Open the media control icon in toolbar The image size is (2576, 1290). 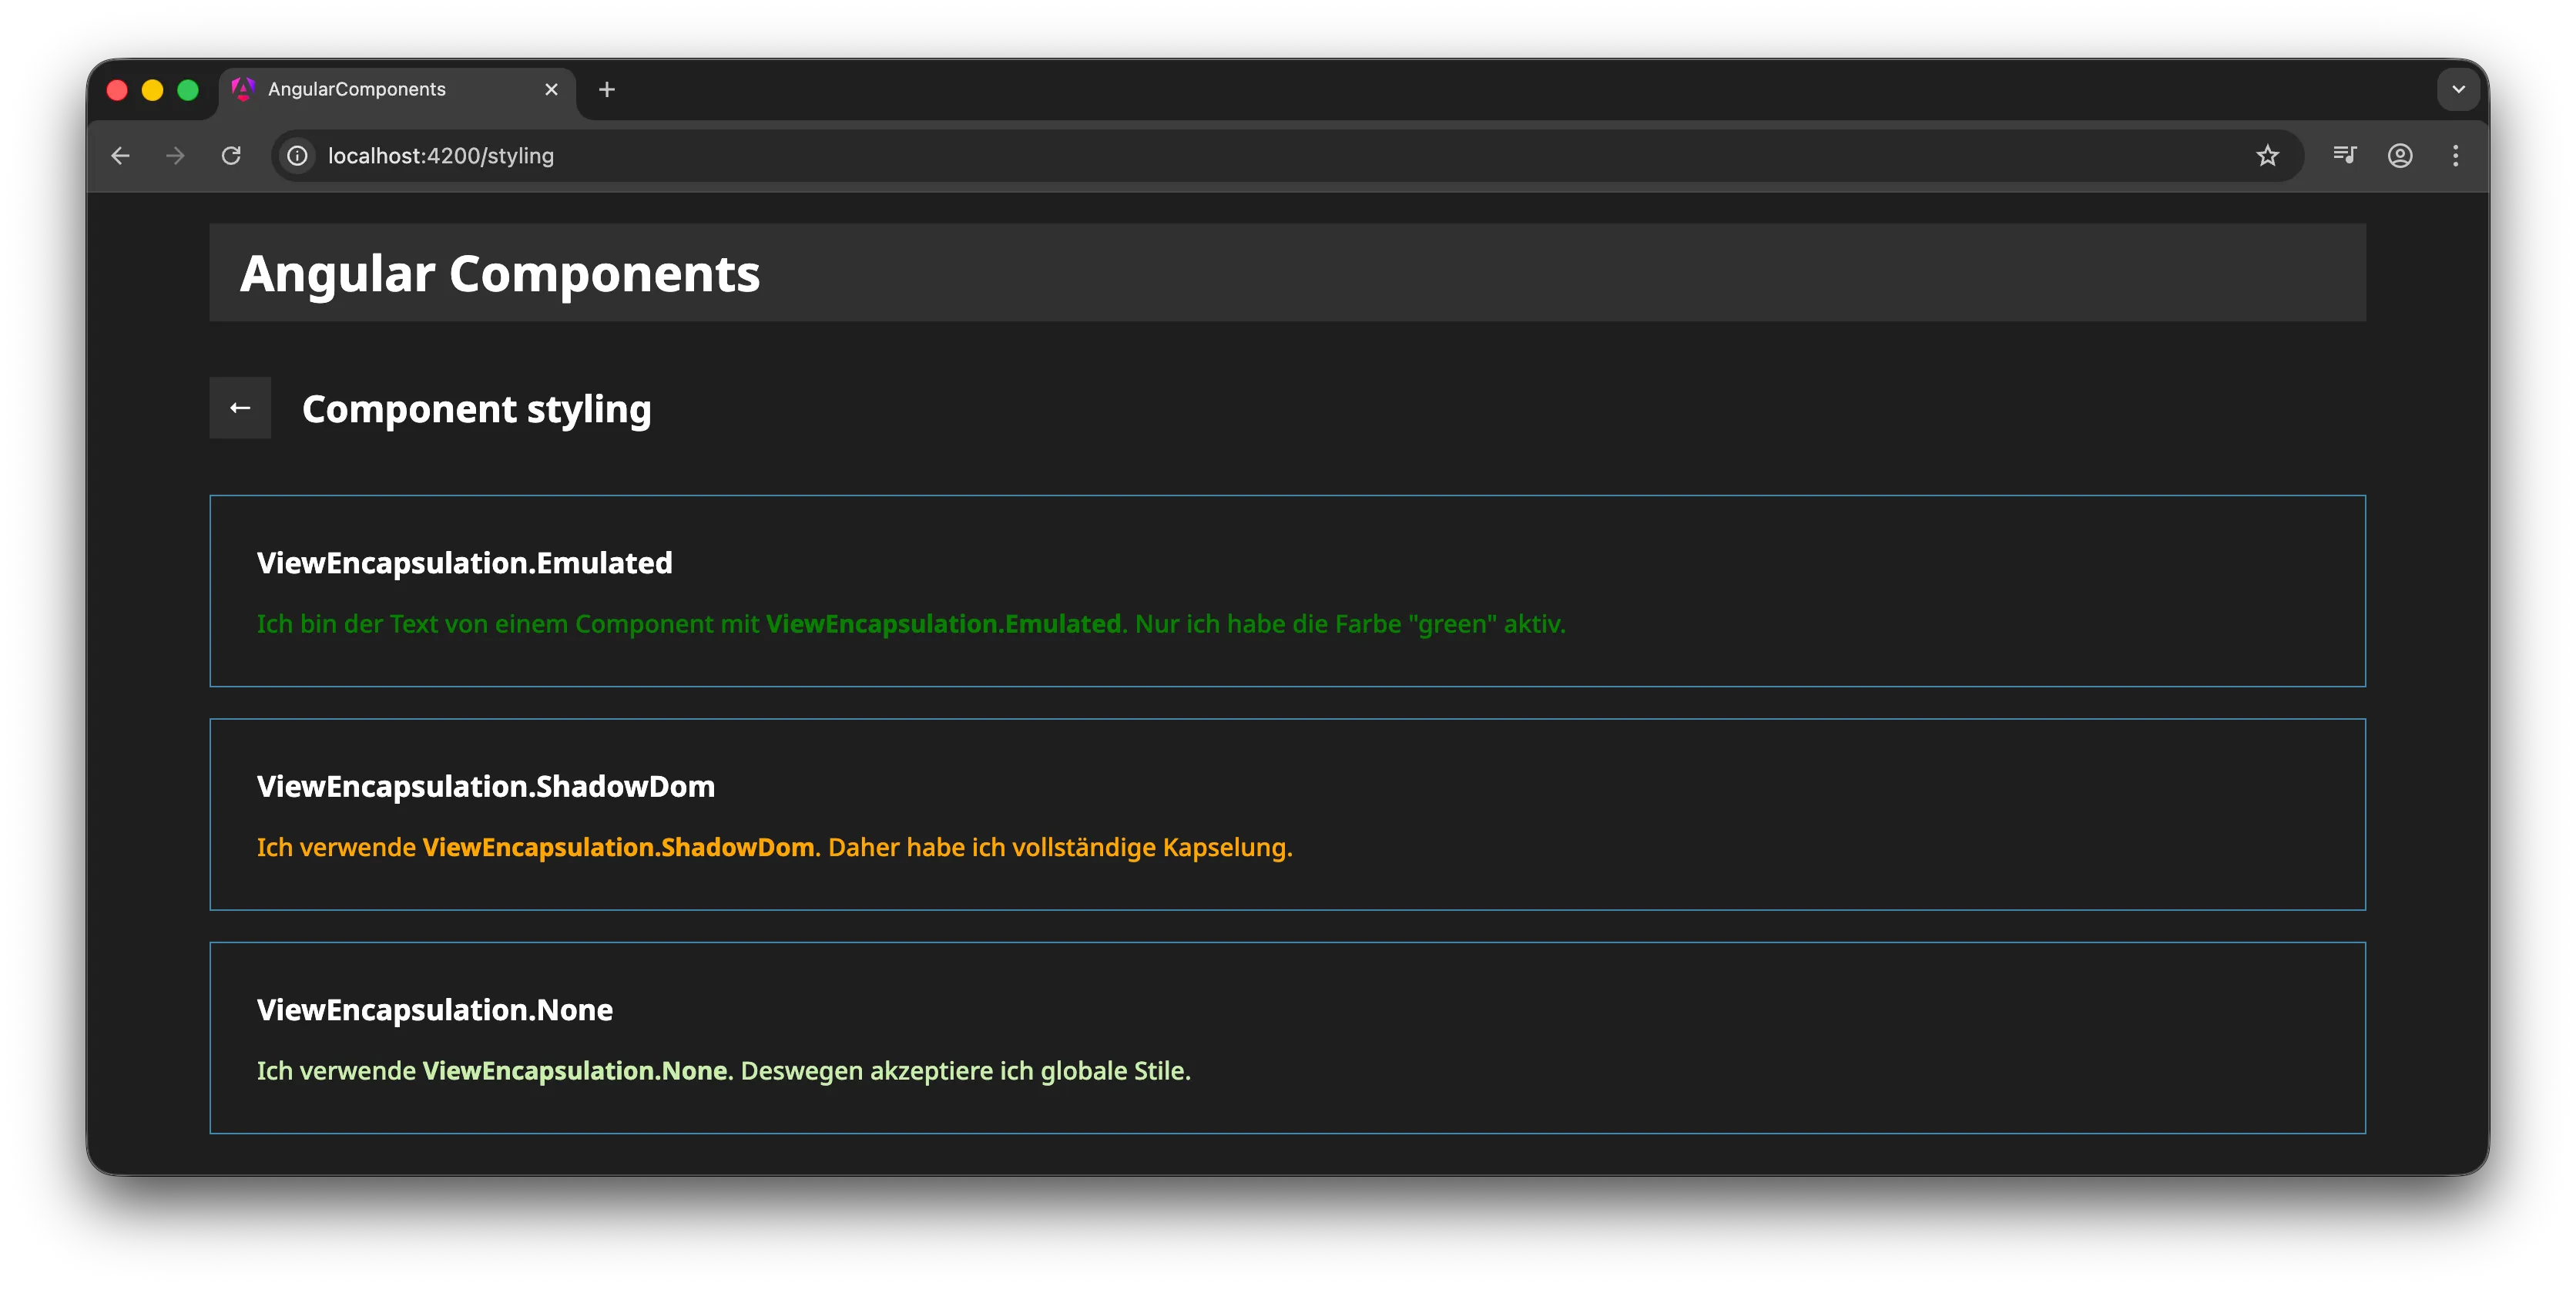point(2344,156)
